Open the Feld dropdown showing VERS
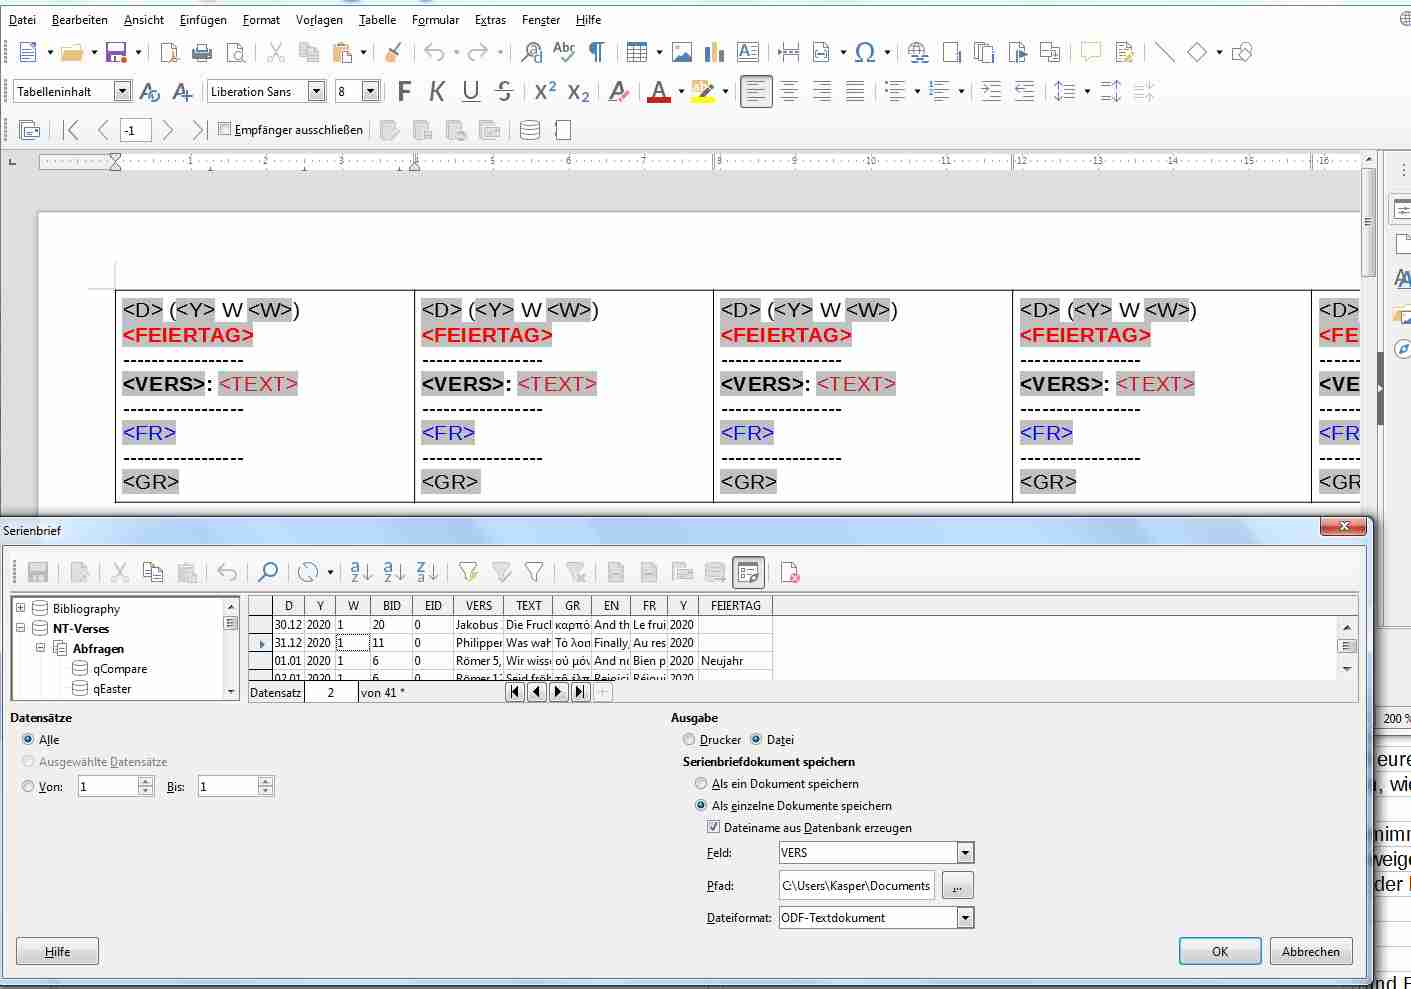1411x989 pixels. pos(964,852)
